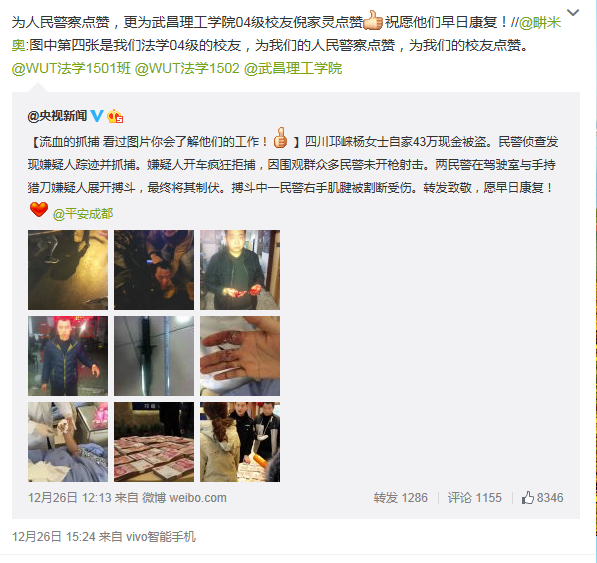Open the @WUT法学1501班 mention
Screen dimensions: 597x563
coord(71,69)
